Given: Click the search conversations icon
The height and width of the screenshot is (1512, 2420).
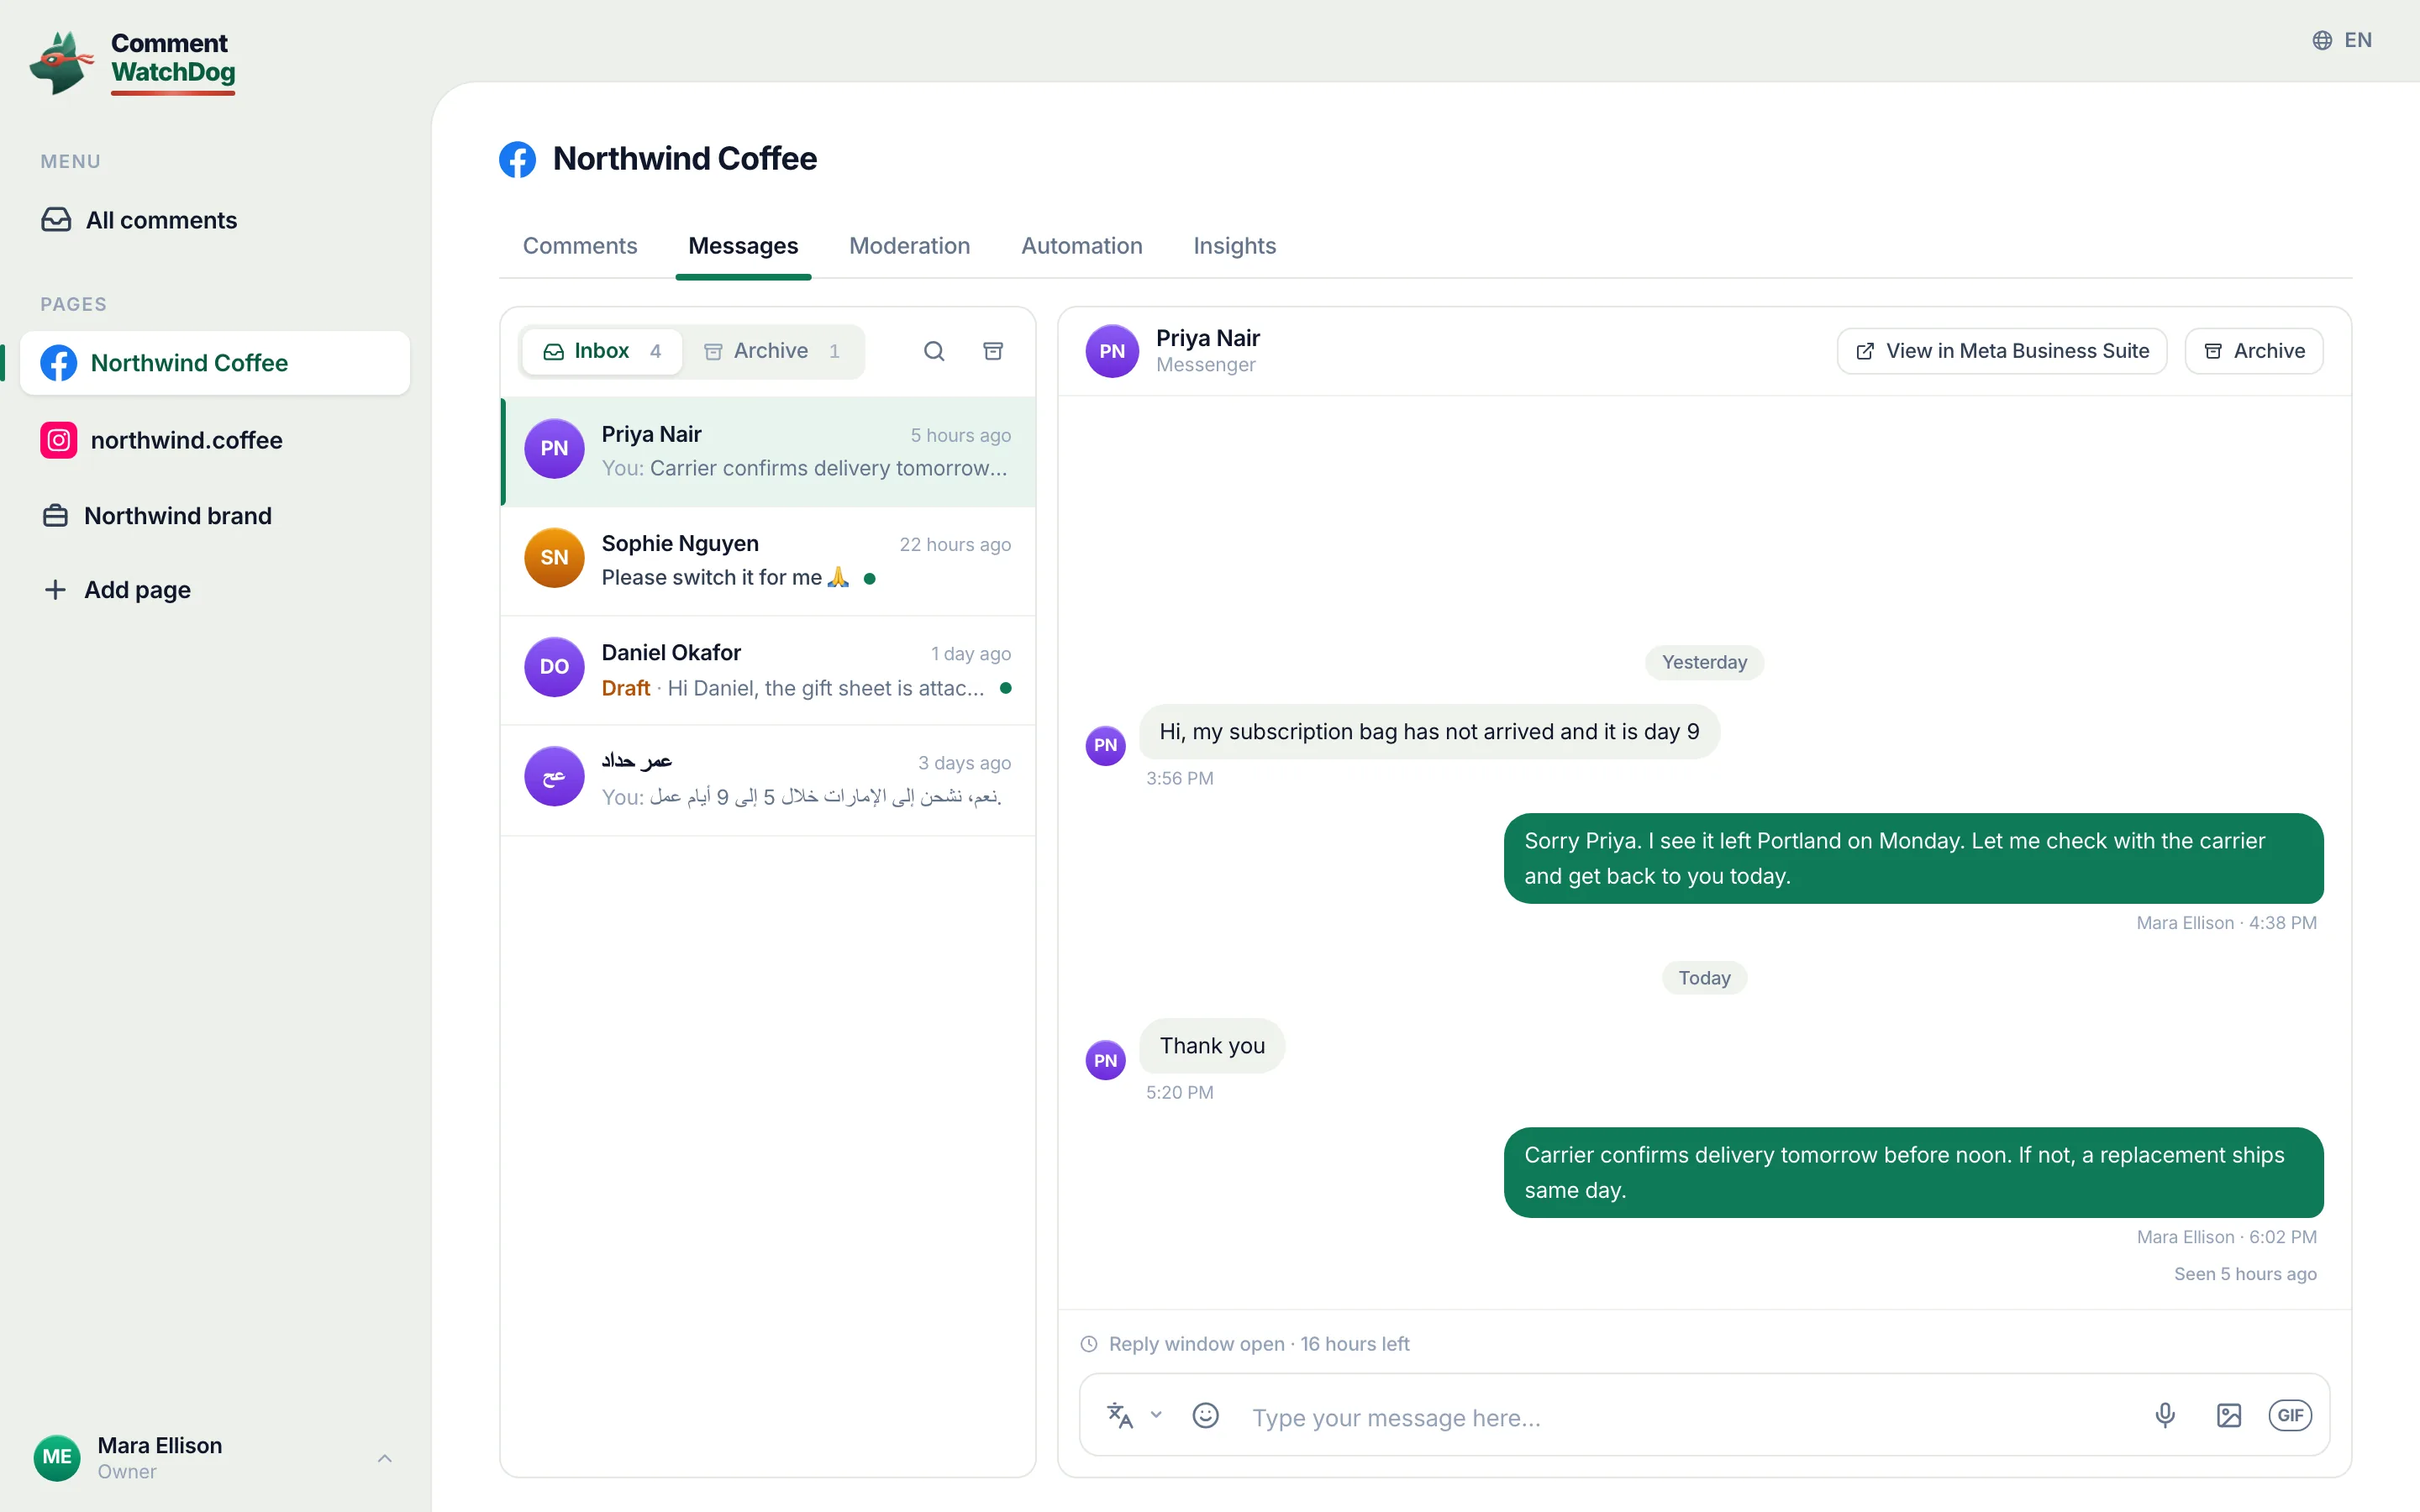Looking at the screenshot, I should point(934,351).
